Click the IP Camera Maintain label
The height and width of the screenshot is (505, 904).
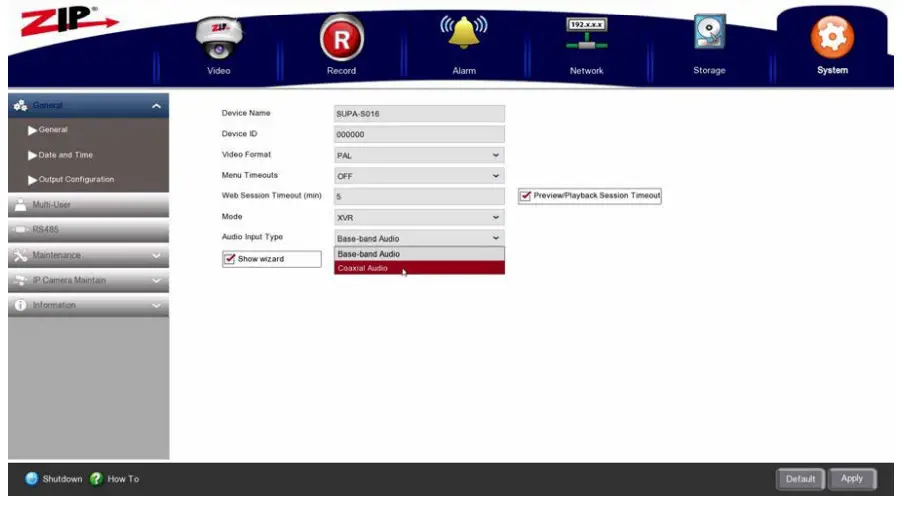69,280
